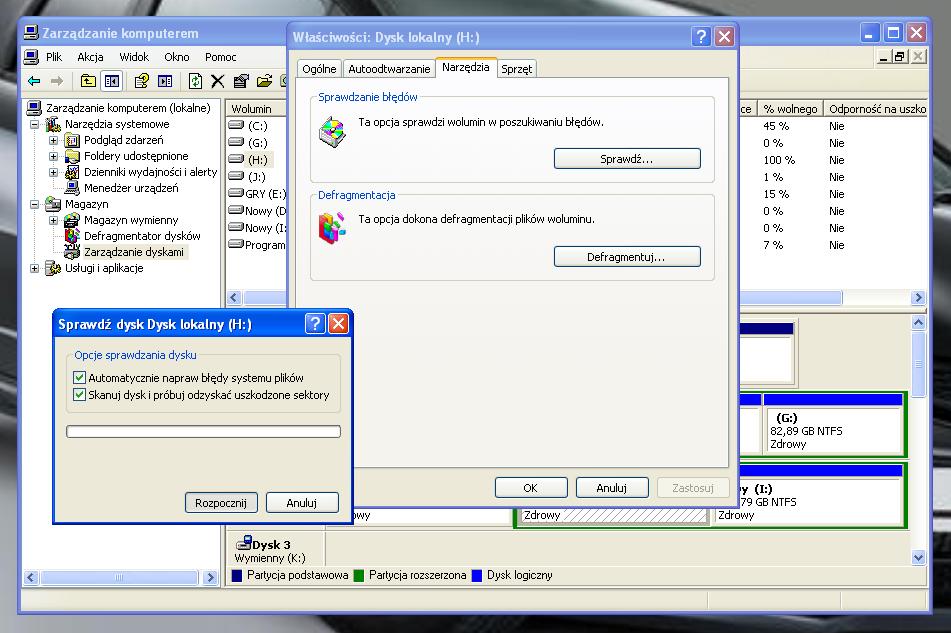Click the Help icon with yellow question mark

point(141,81)
